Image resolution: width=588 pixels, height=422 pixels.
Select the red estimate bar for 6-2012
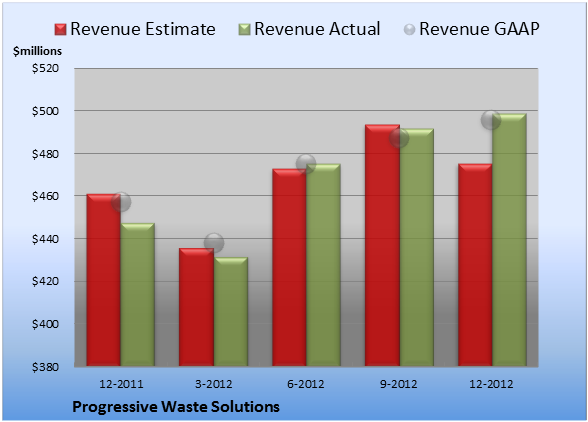(x=289, y=267)
